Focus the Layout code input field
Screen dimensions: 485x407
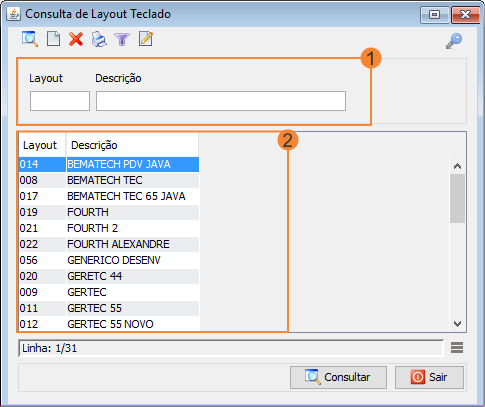[60, 101]
